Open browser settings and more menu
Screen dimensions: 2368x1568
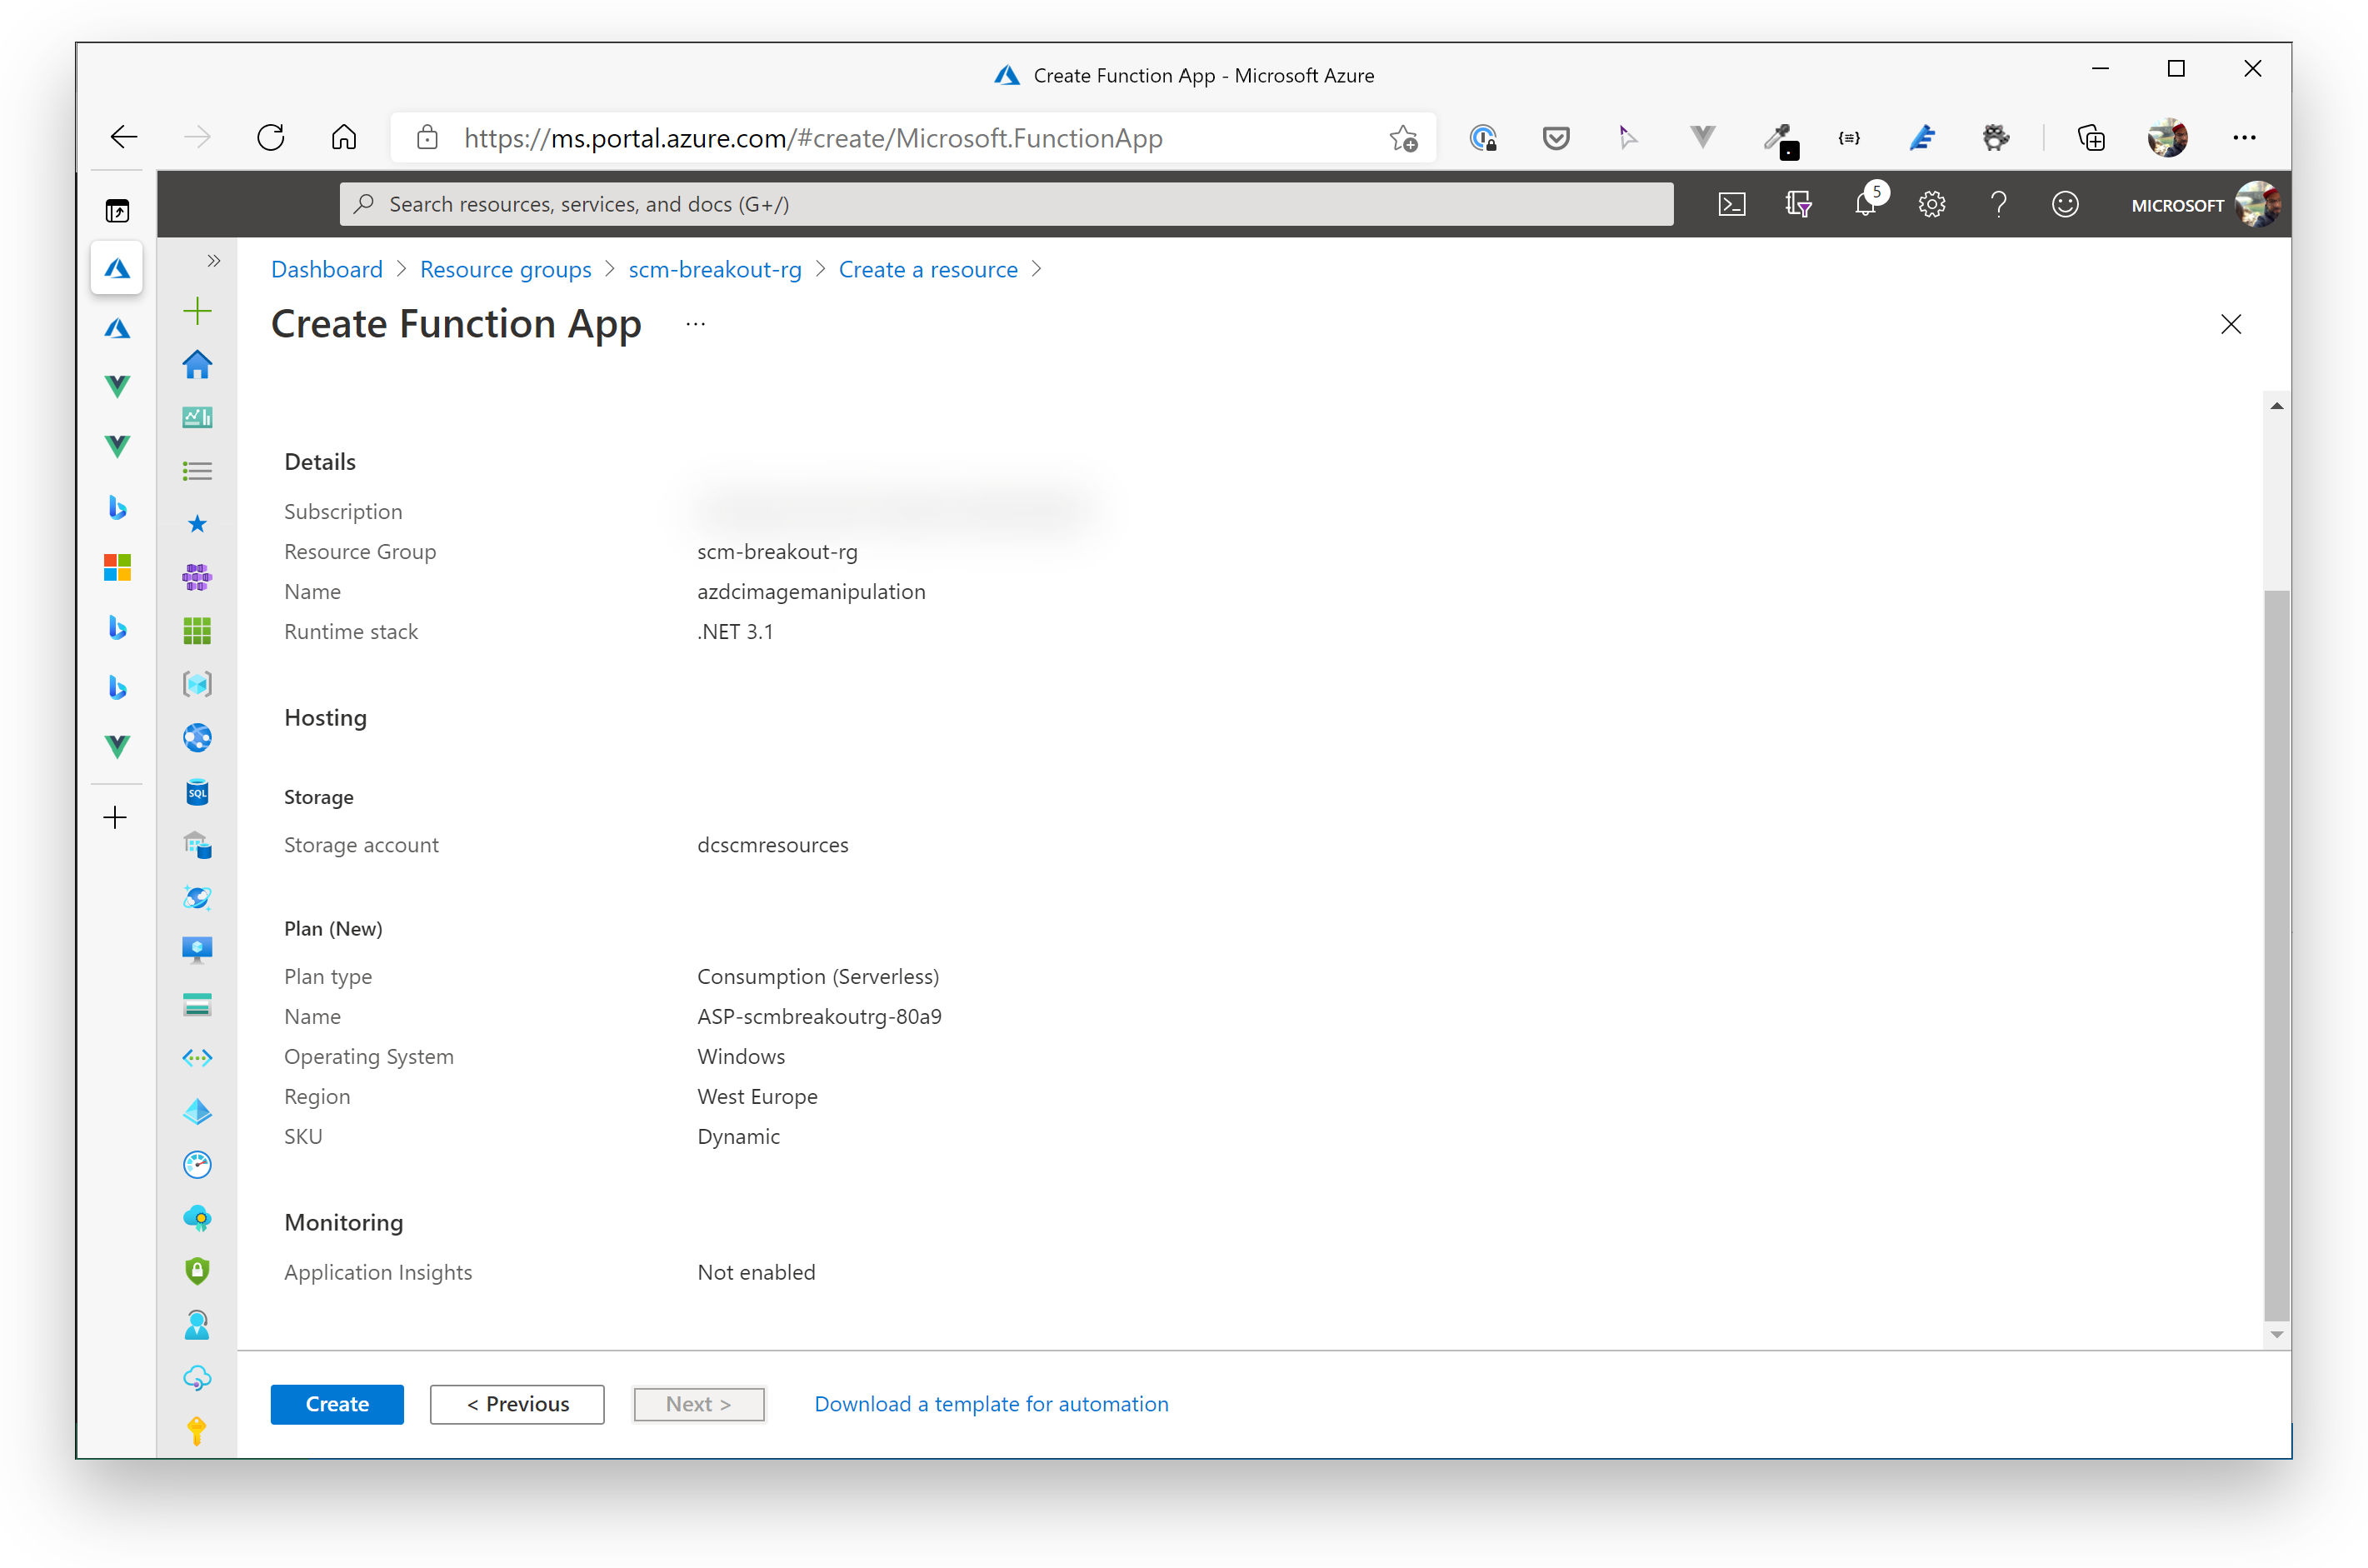pos(2244,137)
